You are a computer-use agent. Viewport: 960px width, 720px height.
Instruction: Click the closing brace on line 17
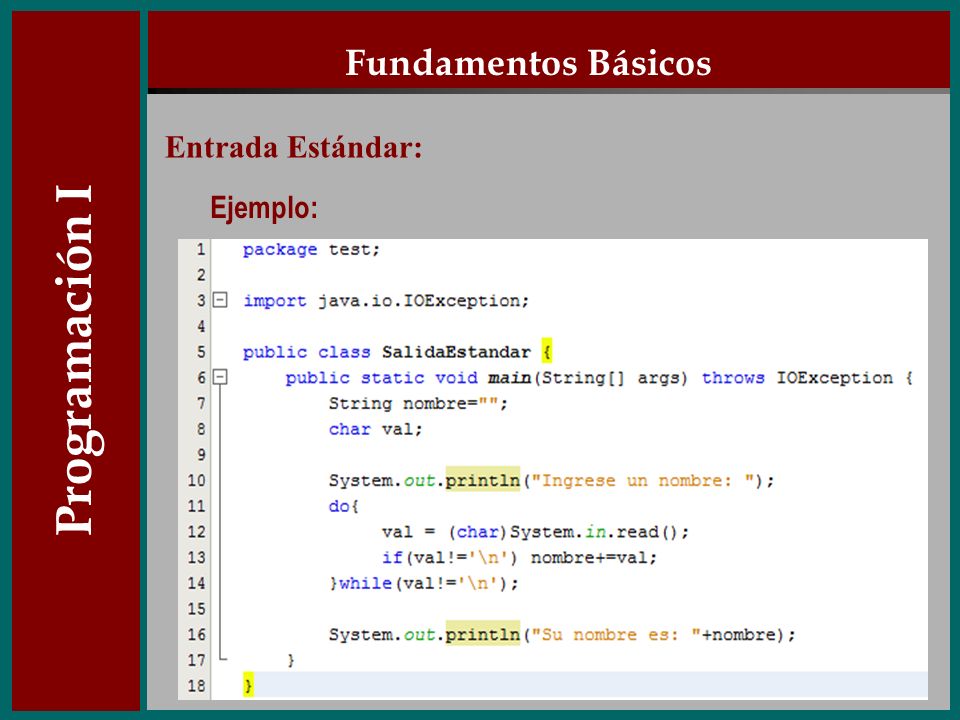[x=291, y=660]
